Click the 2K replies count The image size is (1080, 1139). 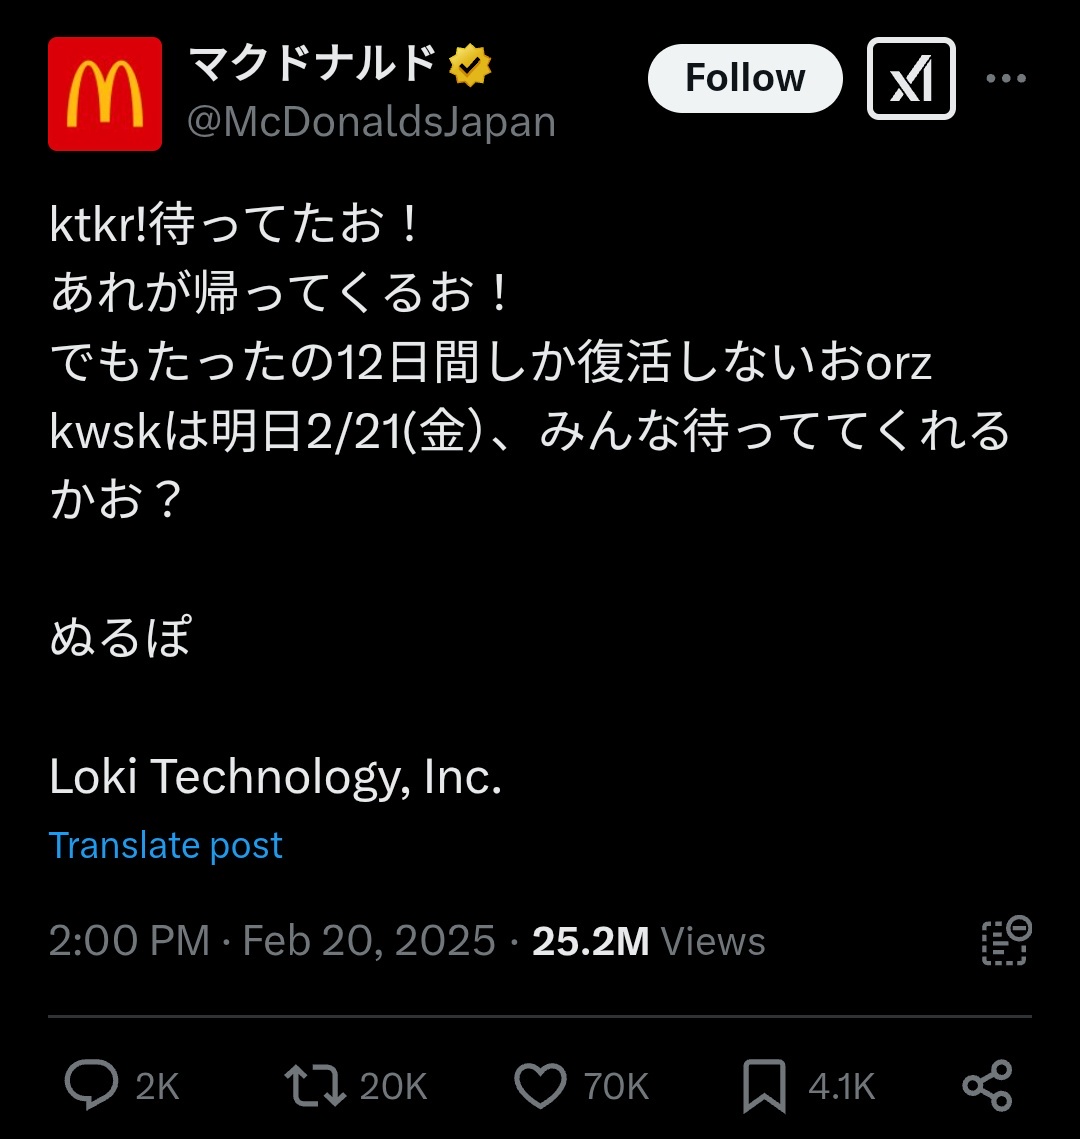[157, 1086]
